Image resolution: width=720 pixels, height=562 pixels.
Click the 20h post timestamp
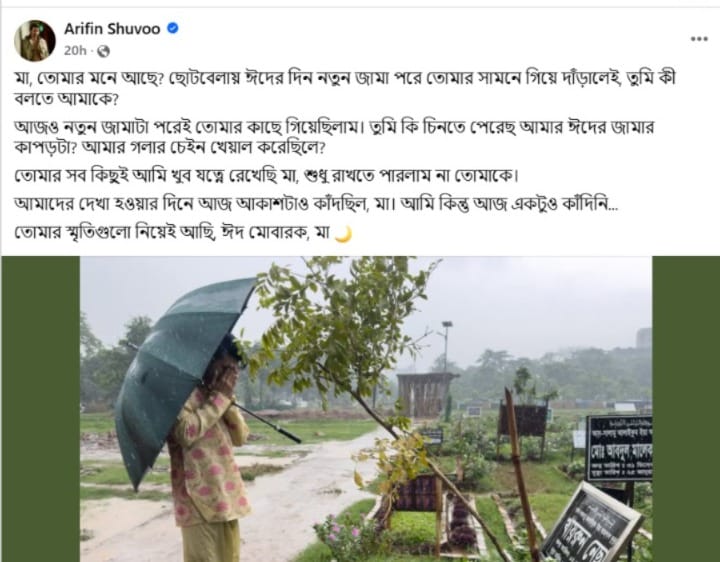pos(75,51)
